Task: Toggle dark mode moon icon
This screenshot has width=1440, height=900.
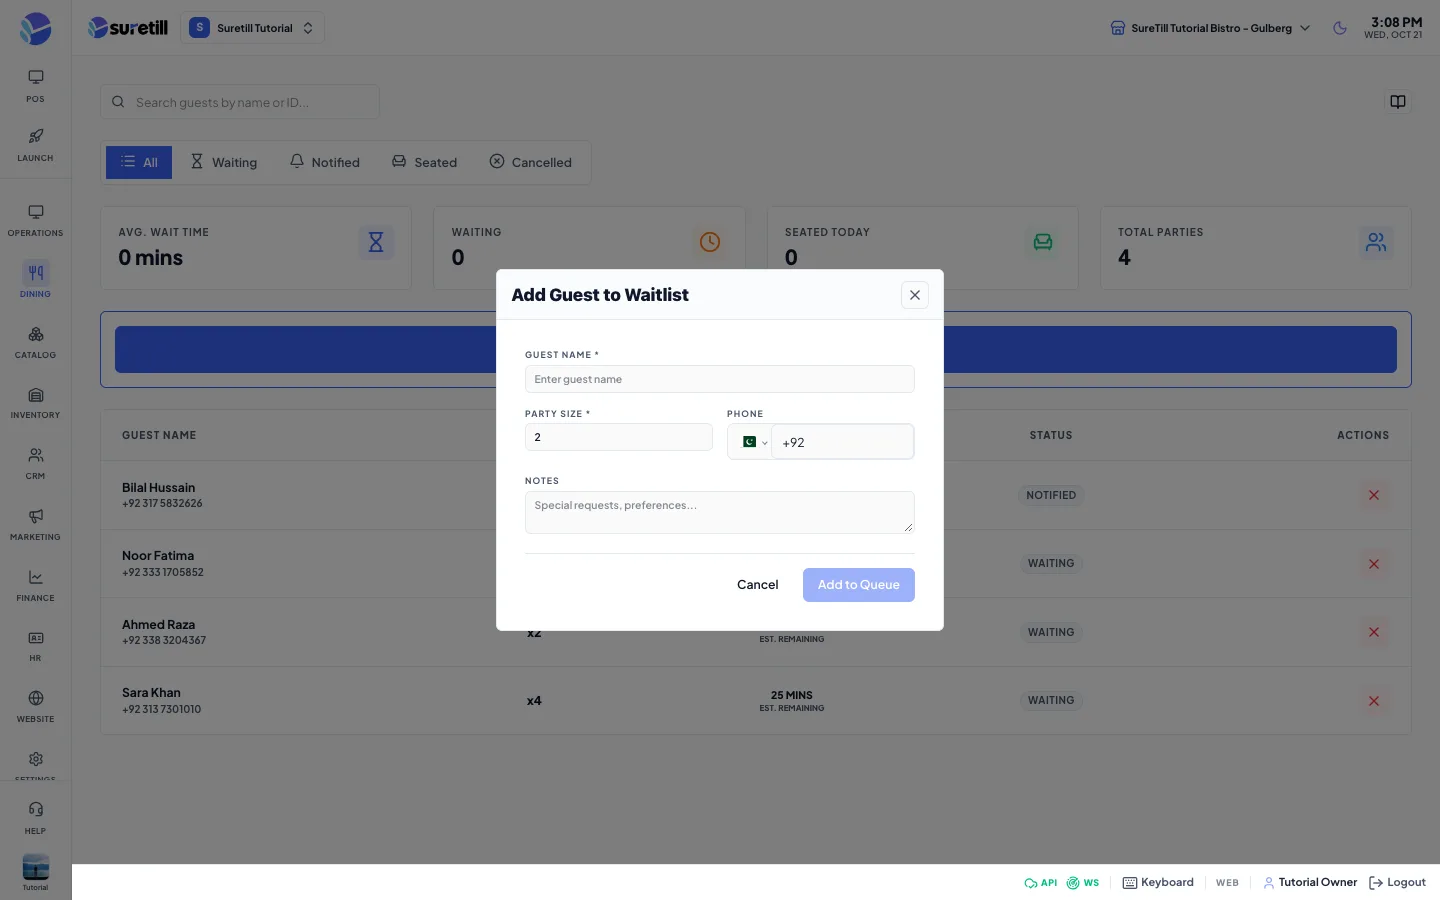Action: coord(1340,28)
